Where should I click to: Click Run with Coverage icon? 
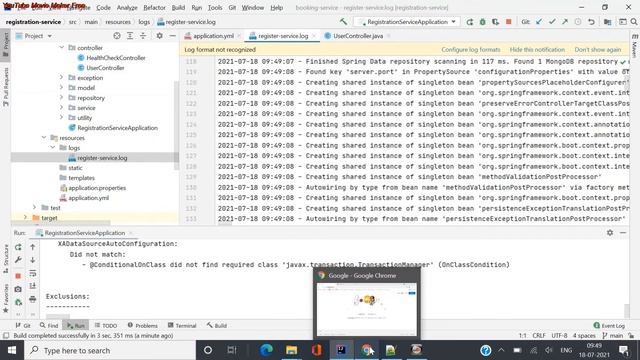click(496, 22)
